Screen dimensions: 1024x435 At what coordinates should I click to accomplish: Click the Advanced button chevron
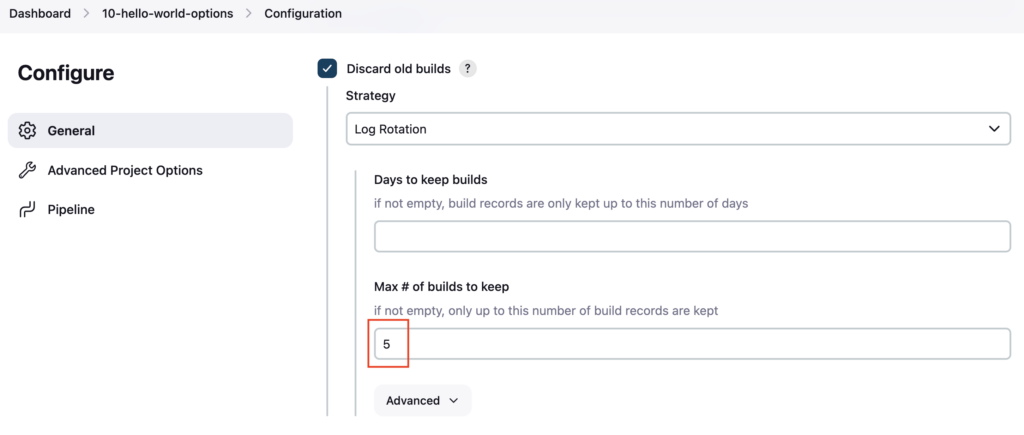click(454, 401)
